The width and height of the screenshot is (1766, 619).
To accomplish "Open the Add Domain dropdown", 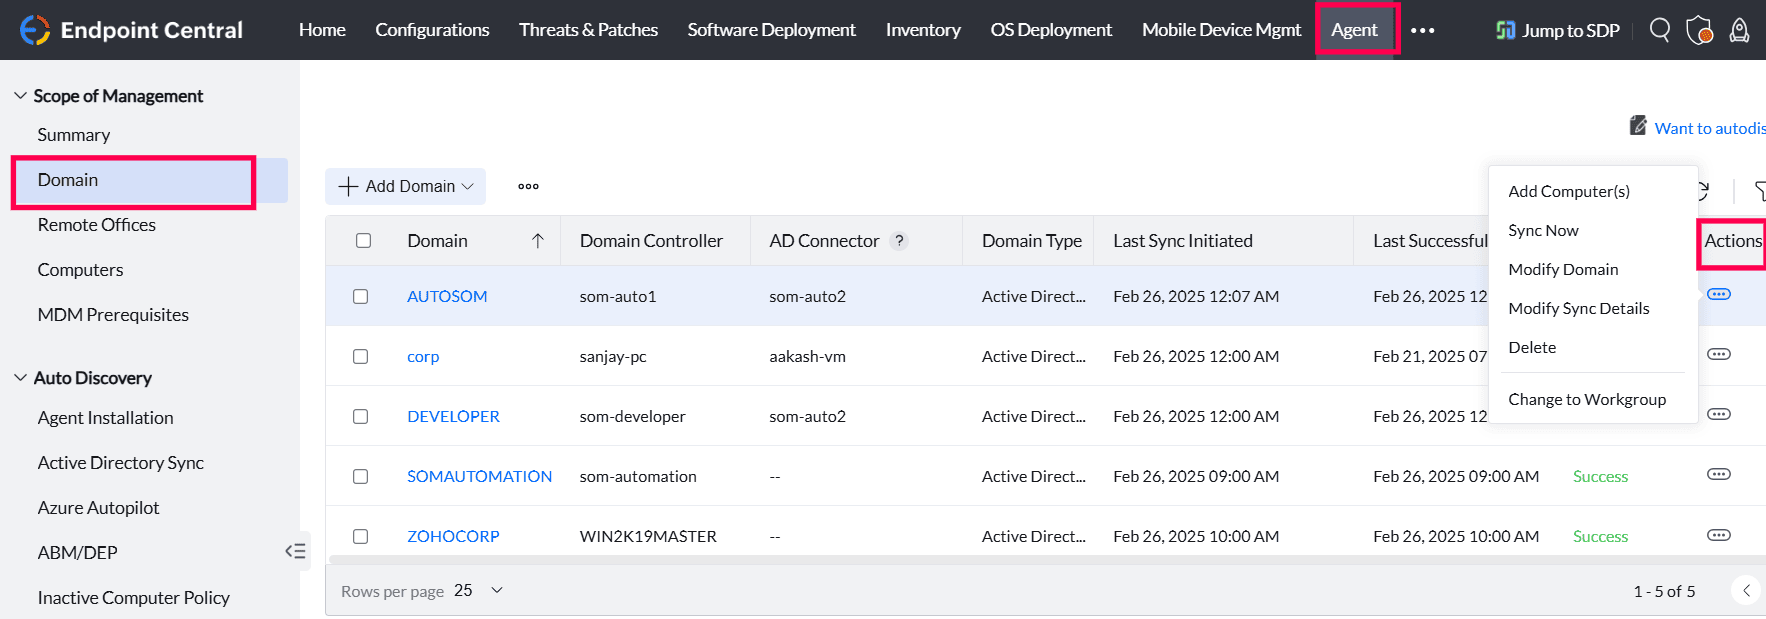I will (x=405, y=186).
